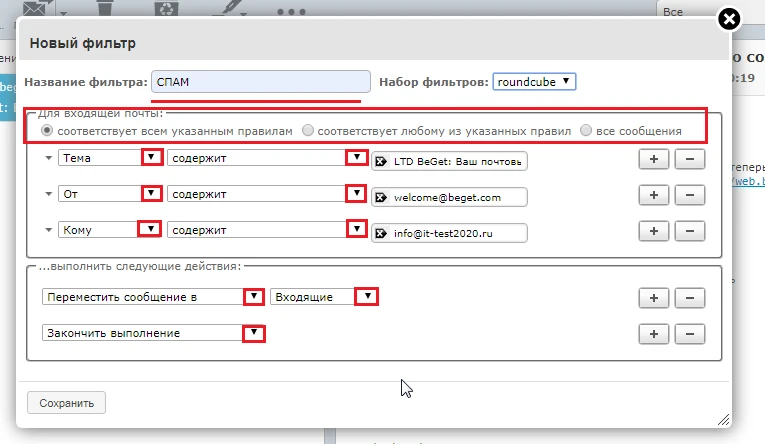The image size is (765, 444).
Task: Close the Новый фильтр dialog
Action: 730,19
